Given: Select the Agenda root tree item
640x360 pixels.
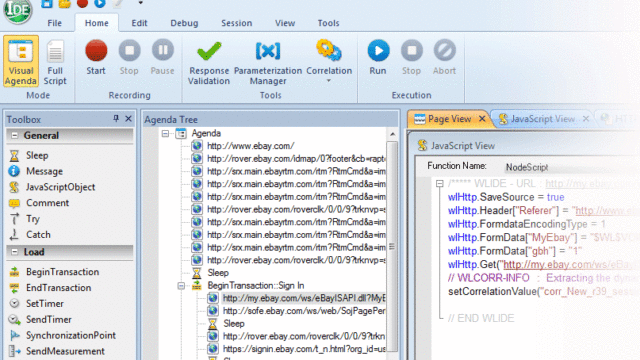Looking at the screenshot, I should click(206, 133).
